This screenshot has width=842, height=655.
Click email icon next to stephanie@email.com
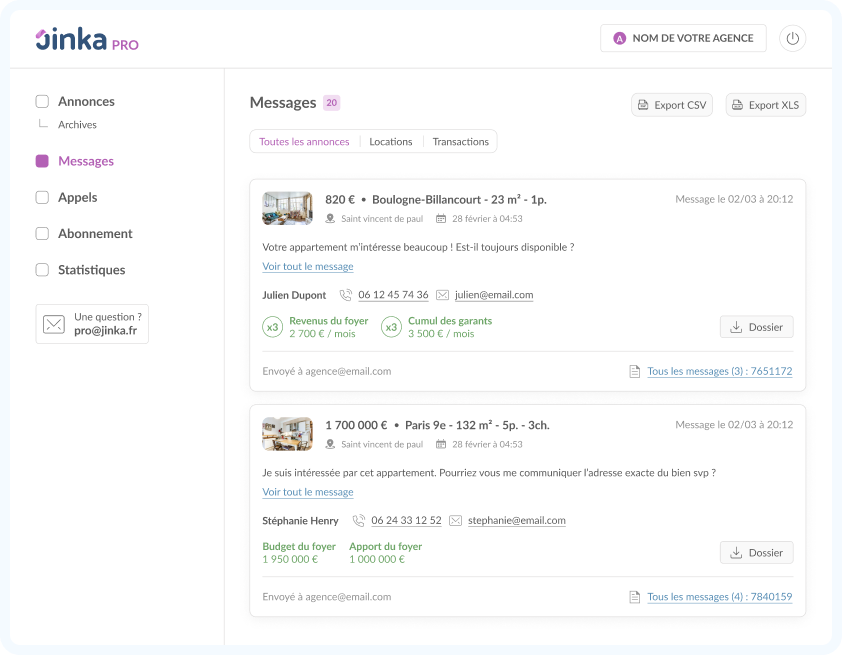(456, 521)
